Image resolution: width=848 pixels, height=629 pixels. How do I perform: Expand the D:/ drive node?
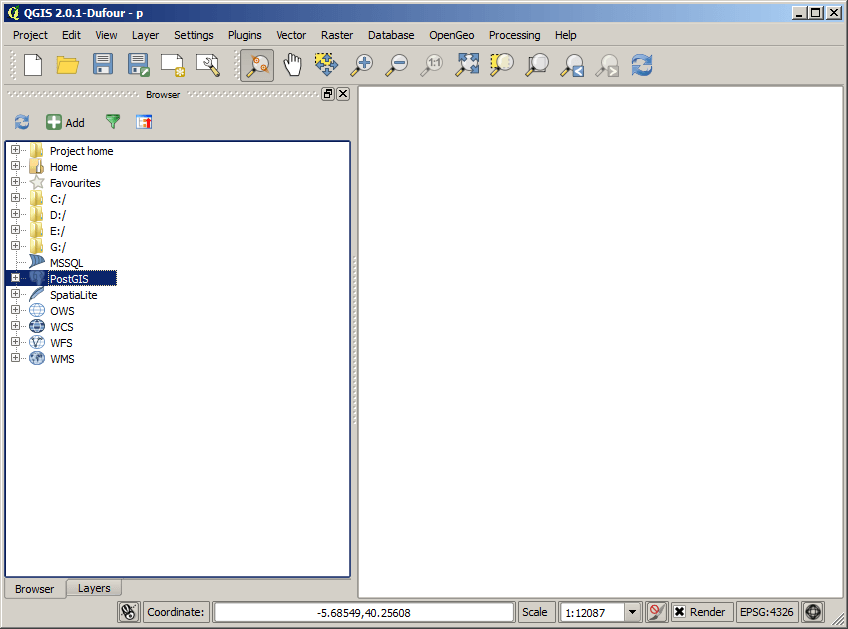[x=15, y=214]
